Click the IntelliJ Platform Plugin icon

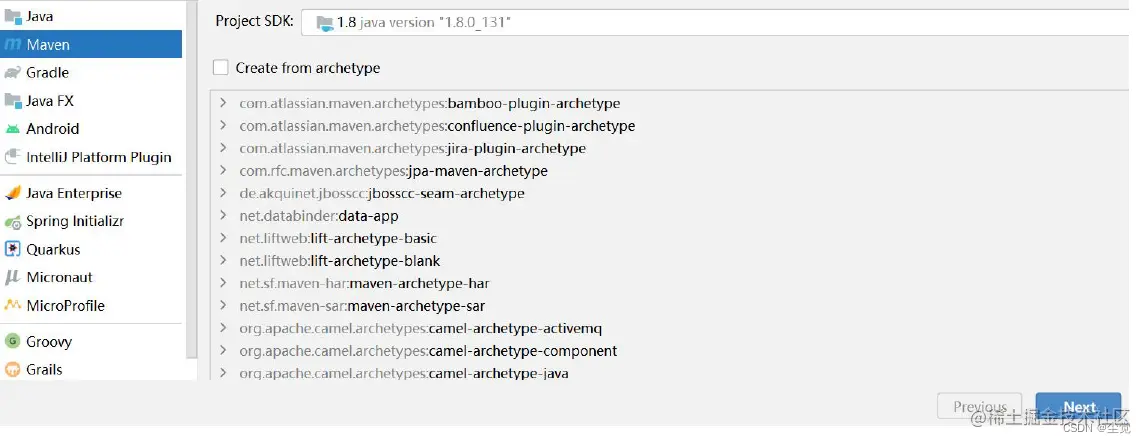pyautogui.click(x=13, y=156)
